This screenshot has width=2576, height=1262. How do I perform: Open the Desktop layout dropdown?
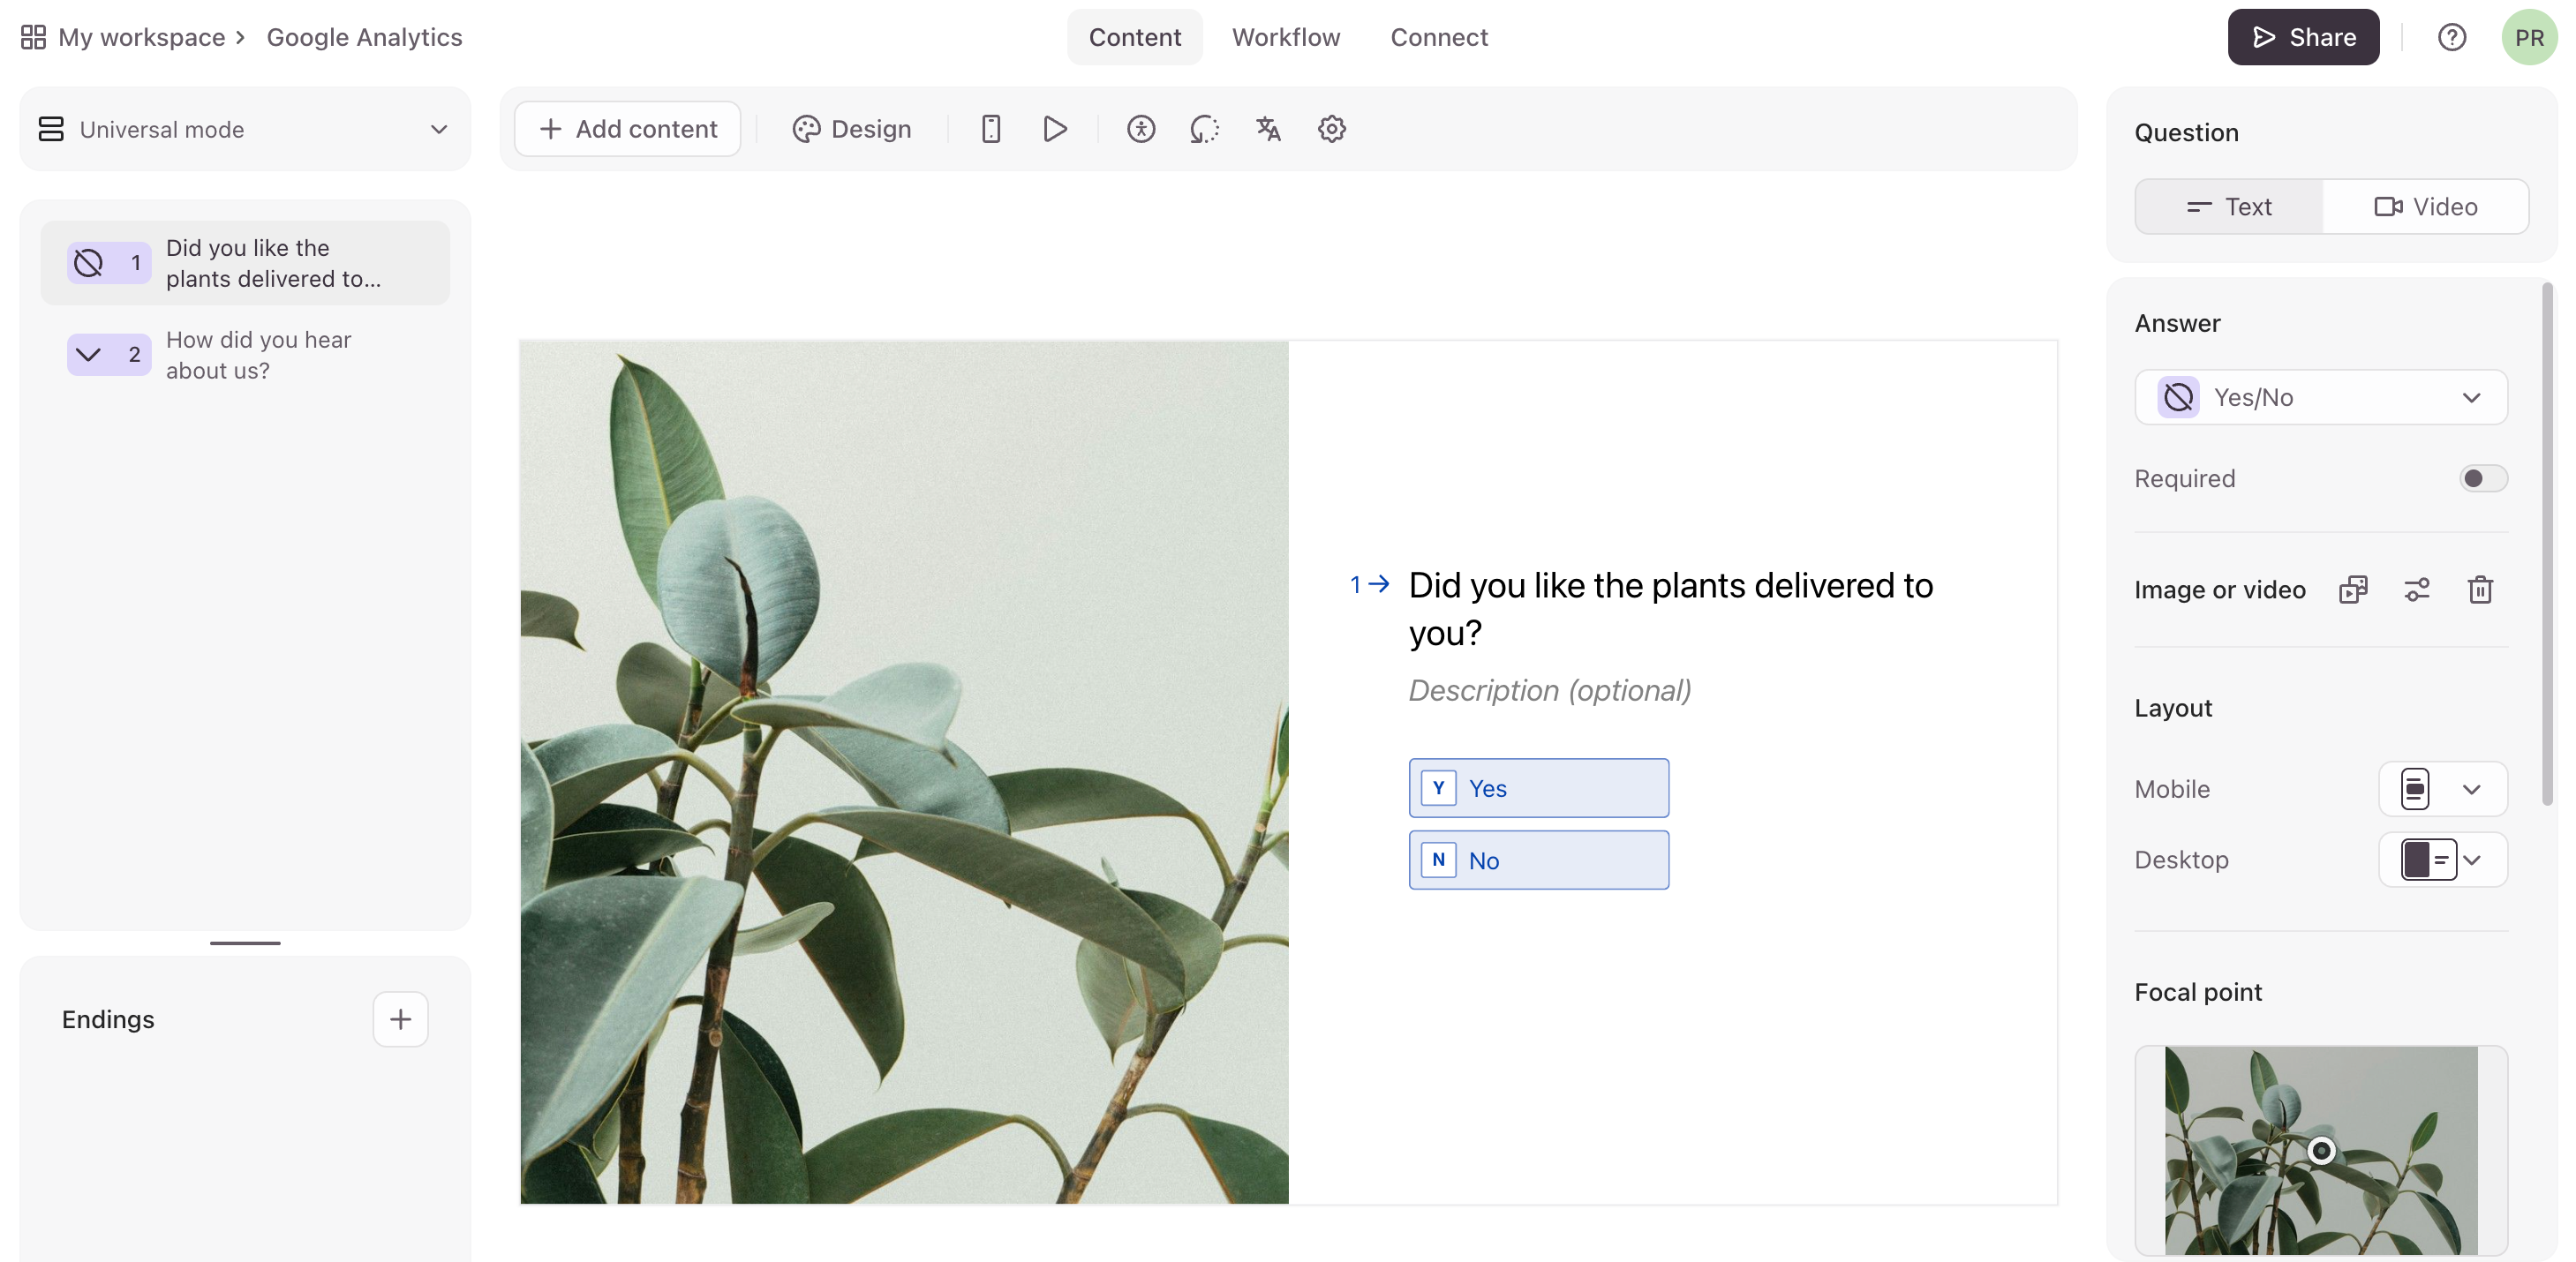(x=2441, y=860)
